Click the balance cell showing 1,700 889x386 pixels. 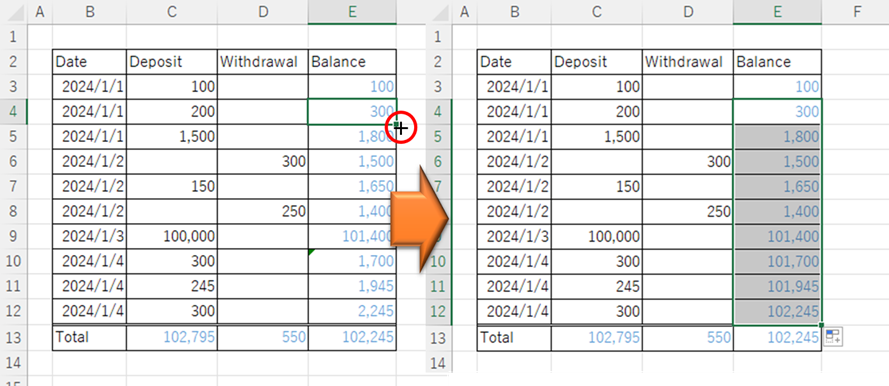coord(352,262)
